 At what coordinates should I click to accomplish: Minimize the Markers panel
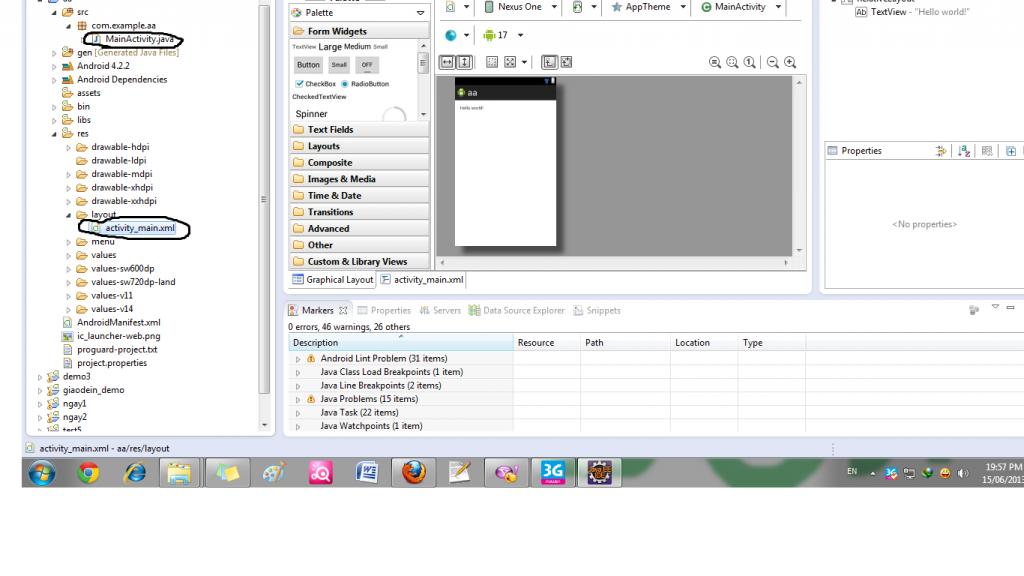pyautogui.click(x=1010, y=307)
